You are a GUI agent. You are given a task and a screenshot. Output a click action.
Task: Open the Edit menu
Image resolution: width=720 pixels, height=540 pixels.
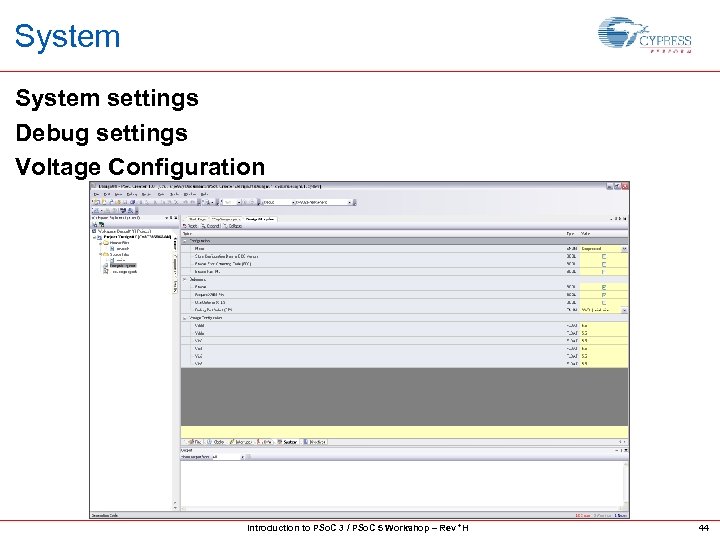tap(107, 194)
